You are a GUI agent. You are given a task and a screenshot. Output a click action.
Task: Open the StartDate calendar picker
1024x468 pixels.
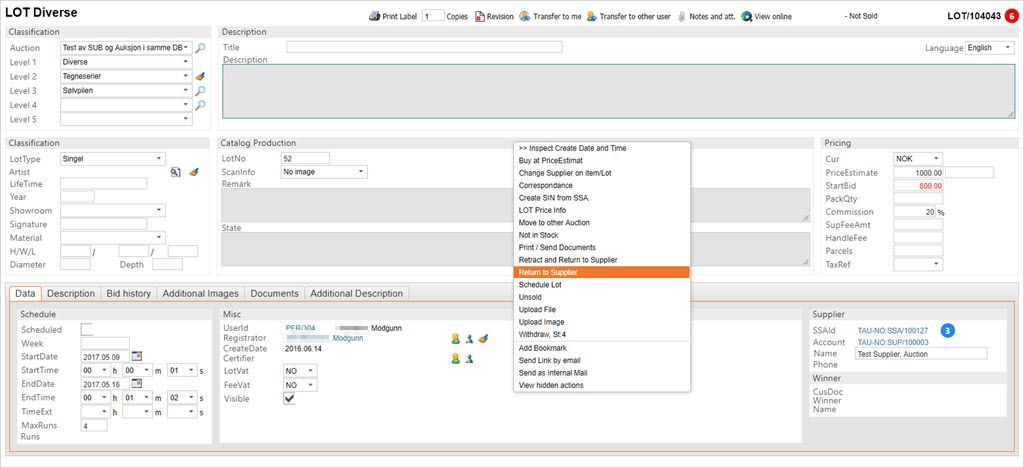(x=138, y=356)
